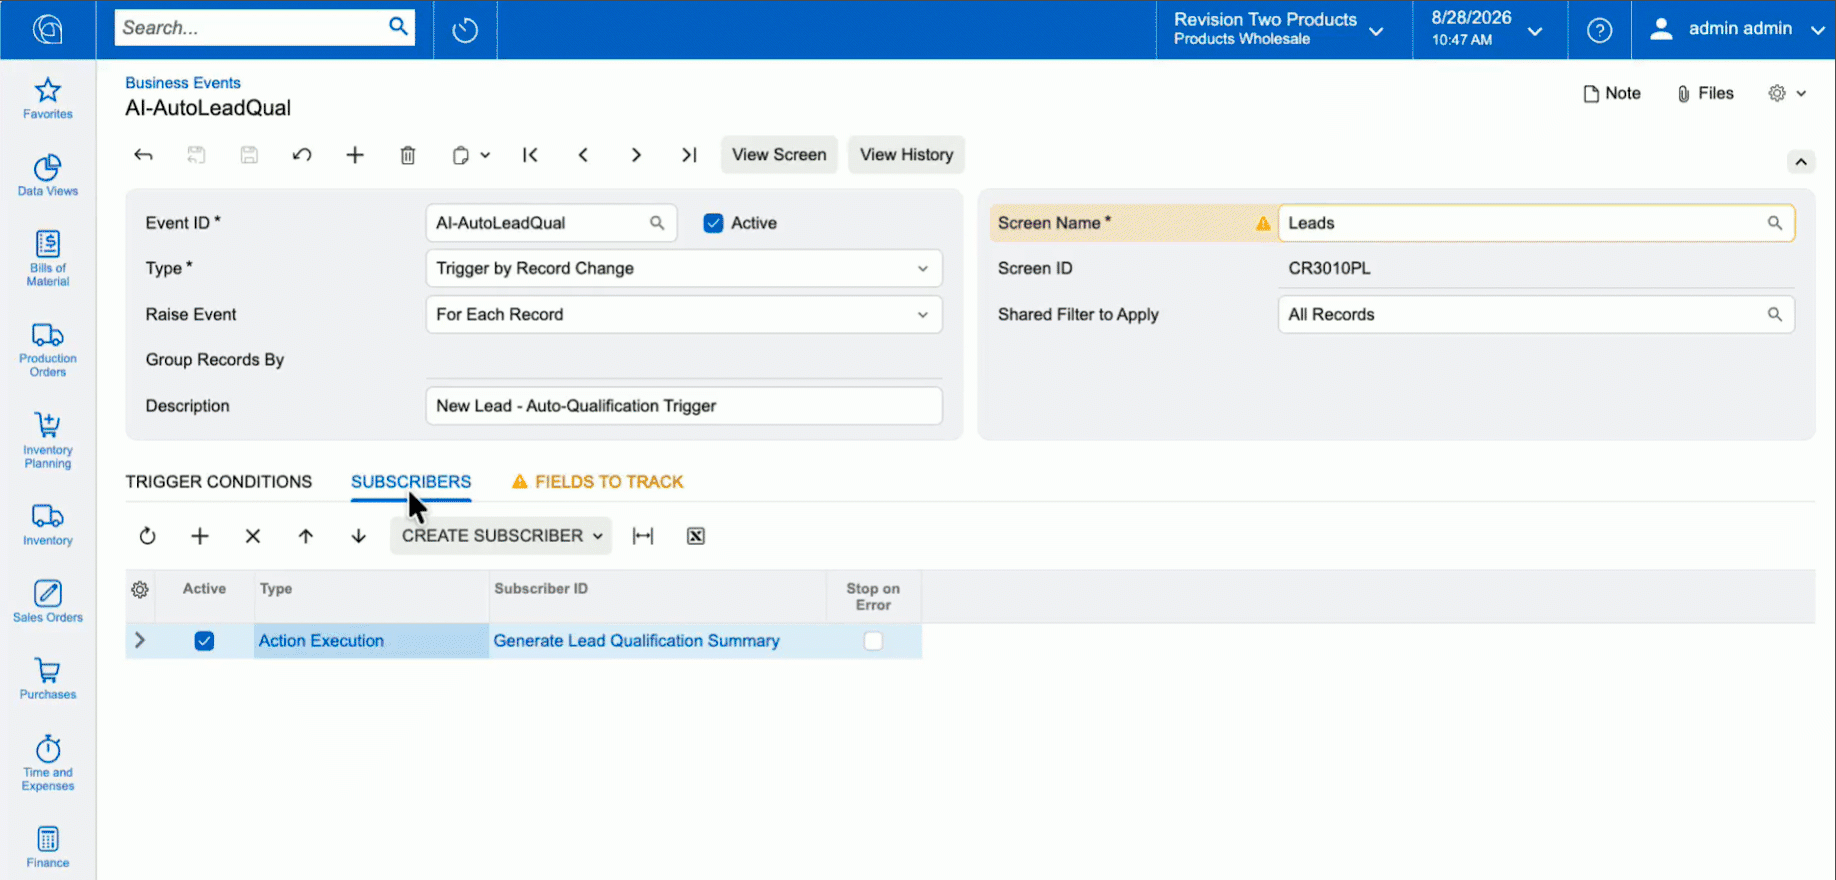Screen dimensions: 1836x880
Task: Open the clipboard copy-paste dropdown
Action: tap(470, 155)
